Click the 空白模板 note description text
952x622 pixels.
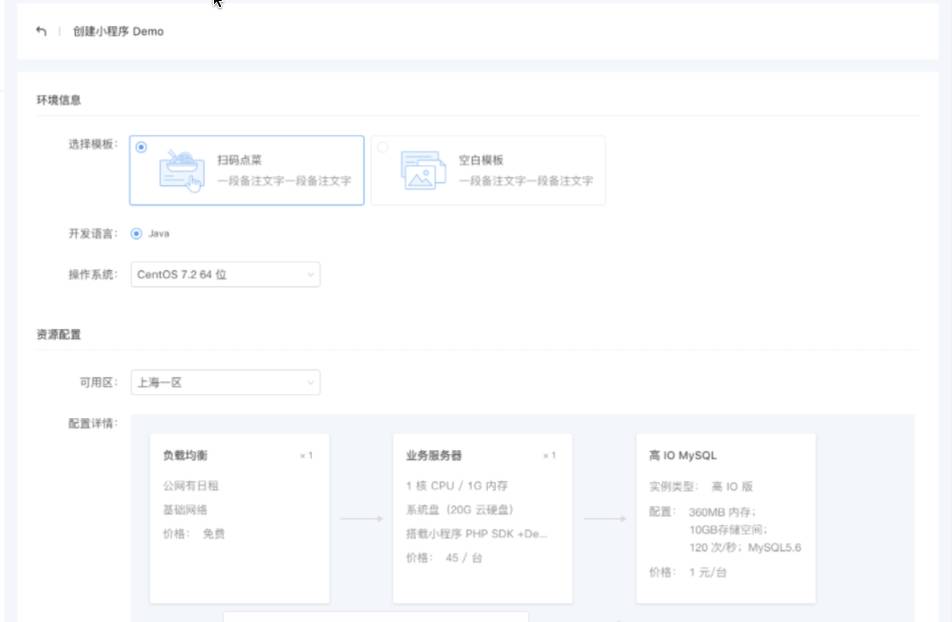tap(526, 181)
